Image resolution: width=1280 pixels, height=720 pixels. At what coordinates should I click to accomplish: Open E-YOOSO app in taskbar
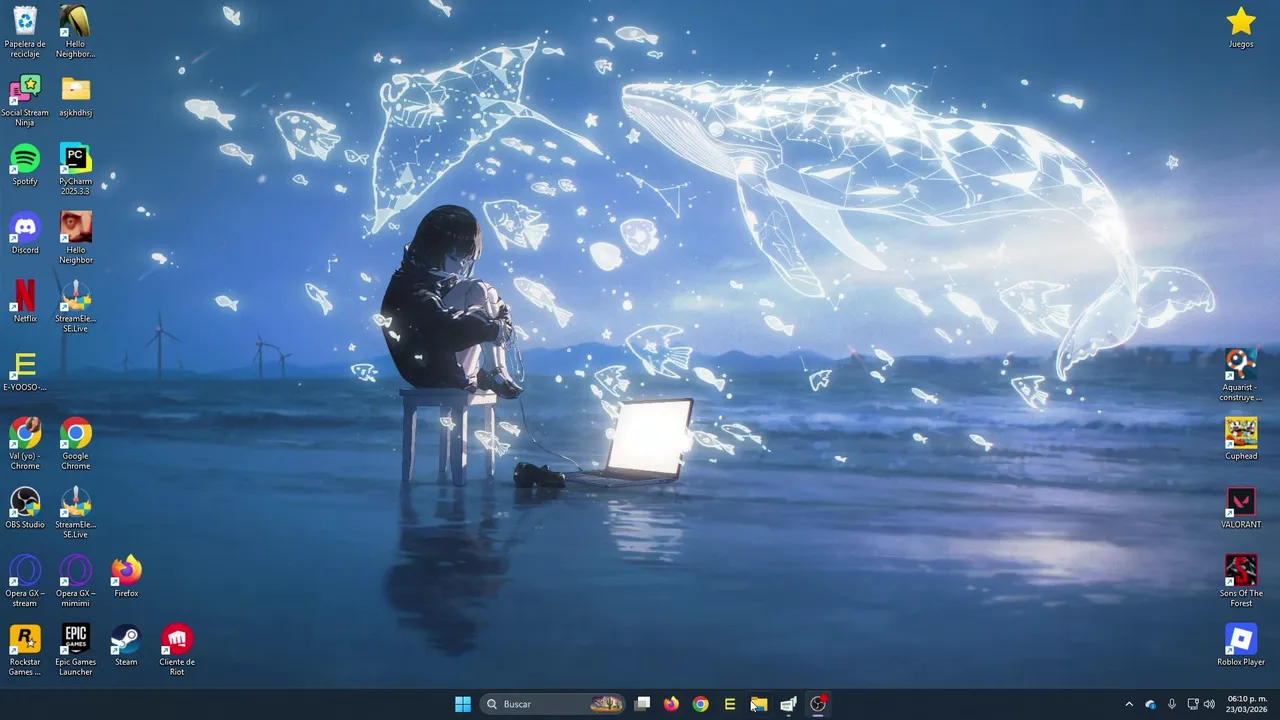tap(730, 704)
